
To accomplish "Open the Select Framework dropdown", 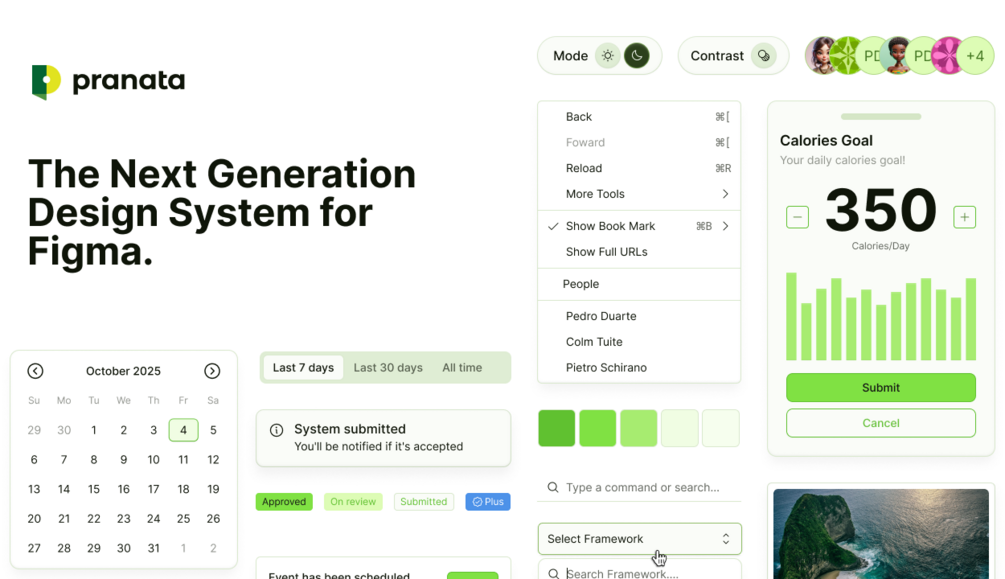I will 640,539.
